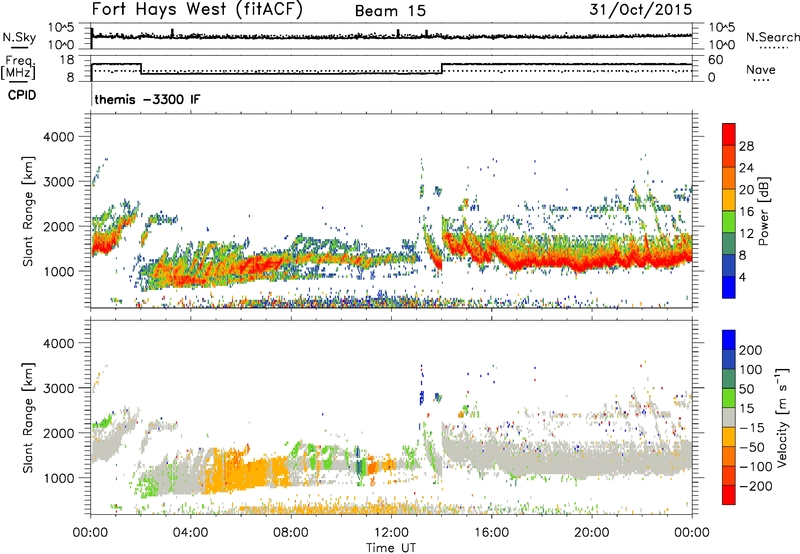Click the '28' value on power colorbar
Image resolution: width=800 pixels, height=554 pixels.
click(x=746, y=146)
